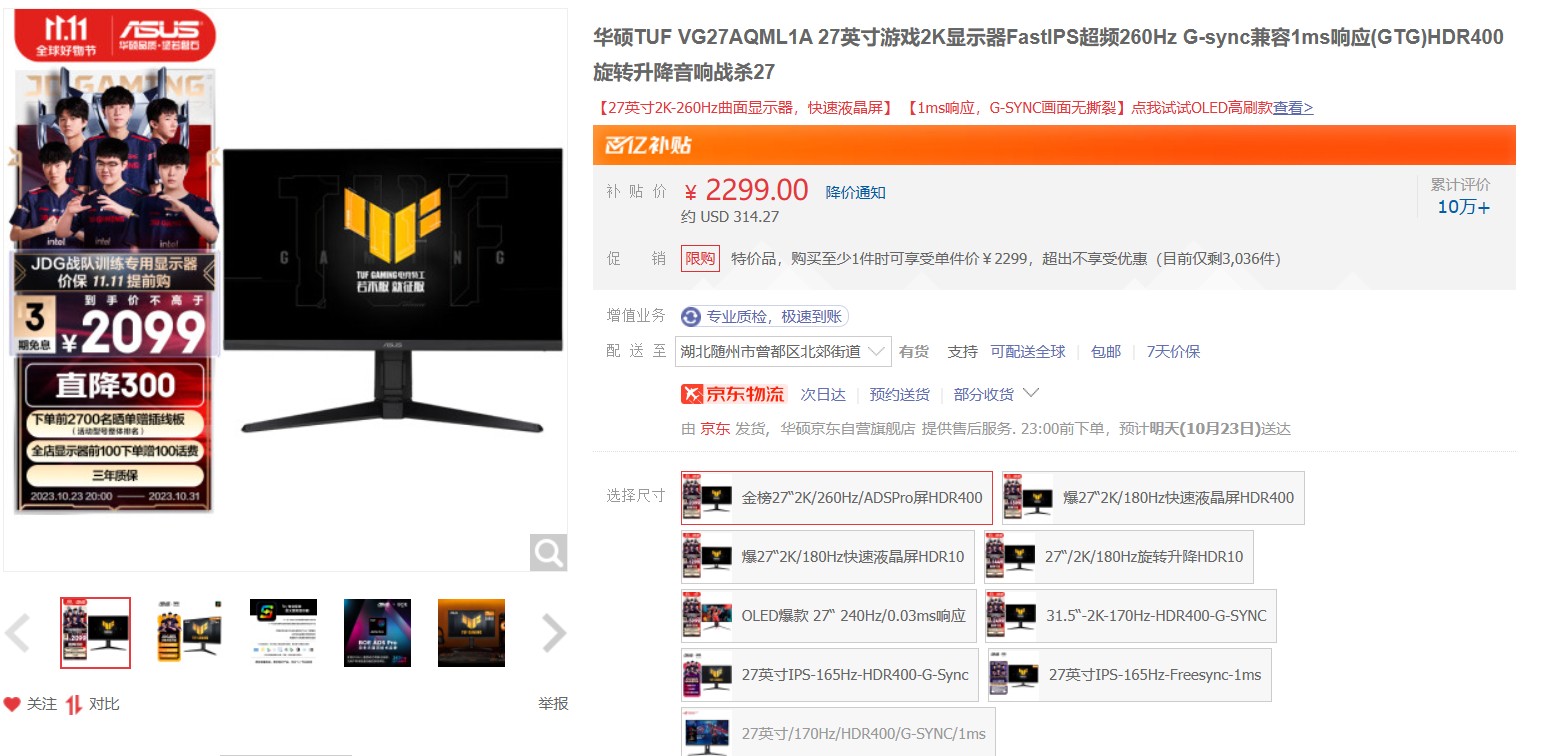
Task: Click the 增值业务 label
Action: point(636,316)
